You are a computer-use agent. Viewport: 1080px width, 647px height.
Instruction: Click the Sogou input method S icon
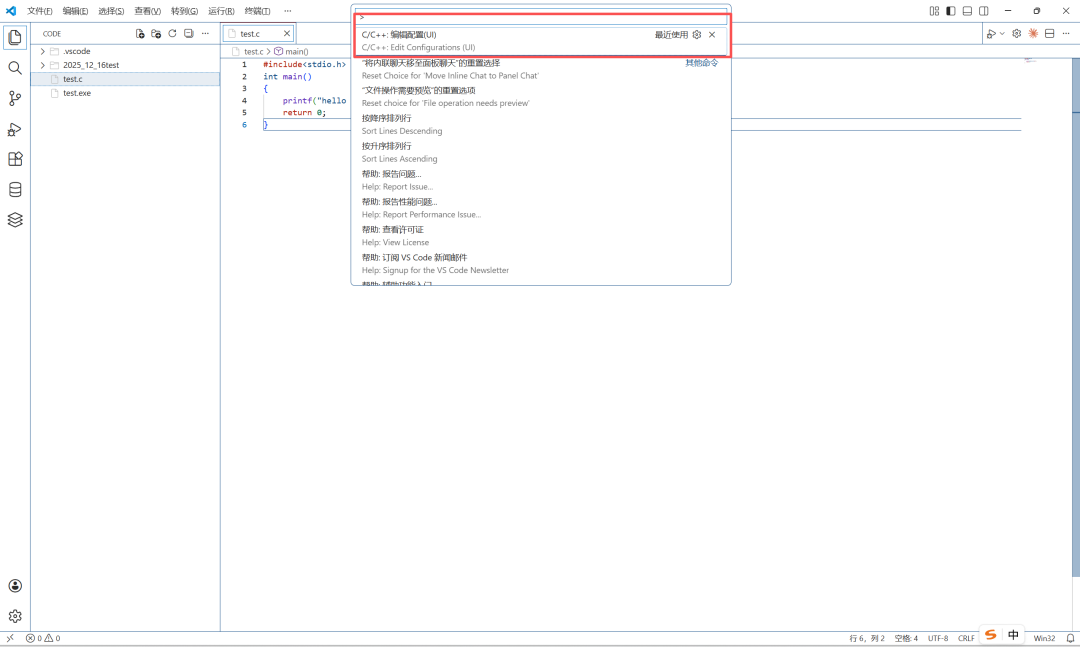(990, 635)
